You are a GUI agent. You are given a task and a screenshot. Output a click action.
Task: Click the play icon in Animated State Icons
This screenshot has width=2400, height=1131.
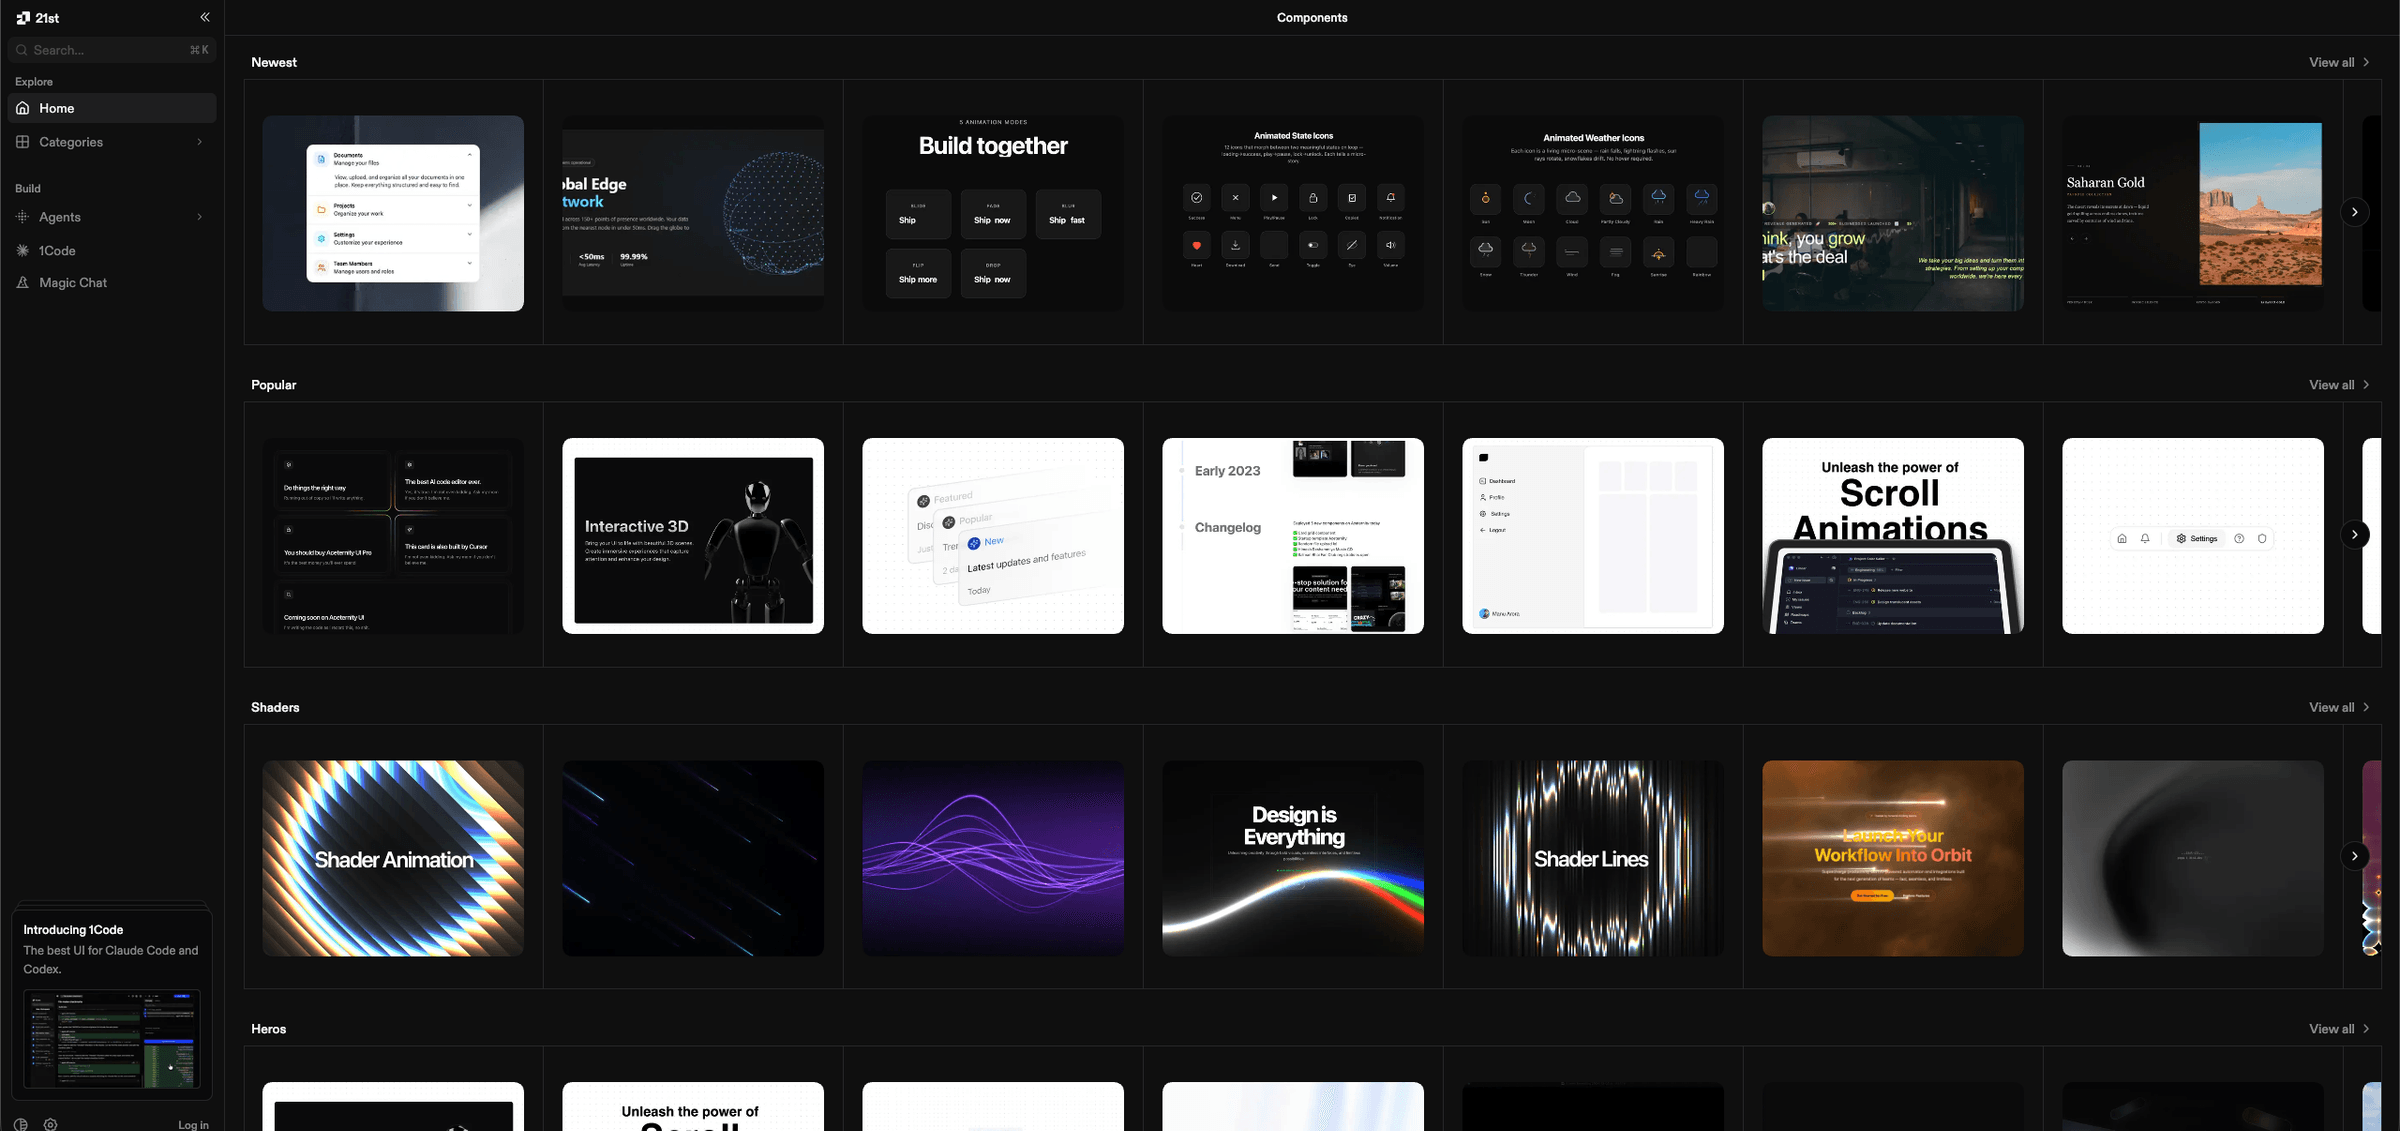[x=1274, y=198]
